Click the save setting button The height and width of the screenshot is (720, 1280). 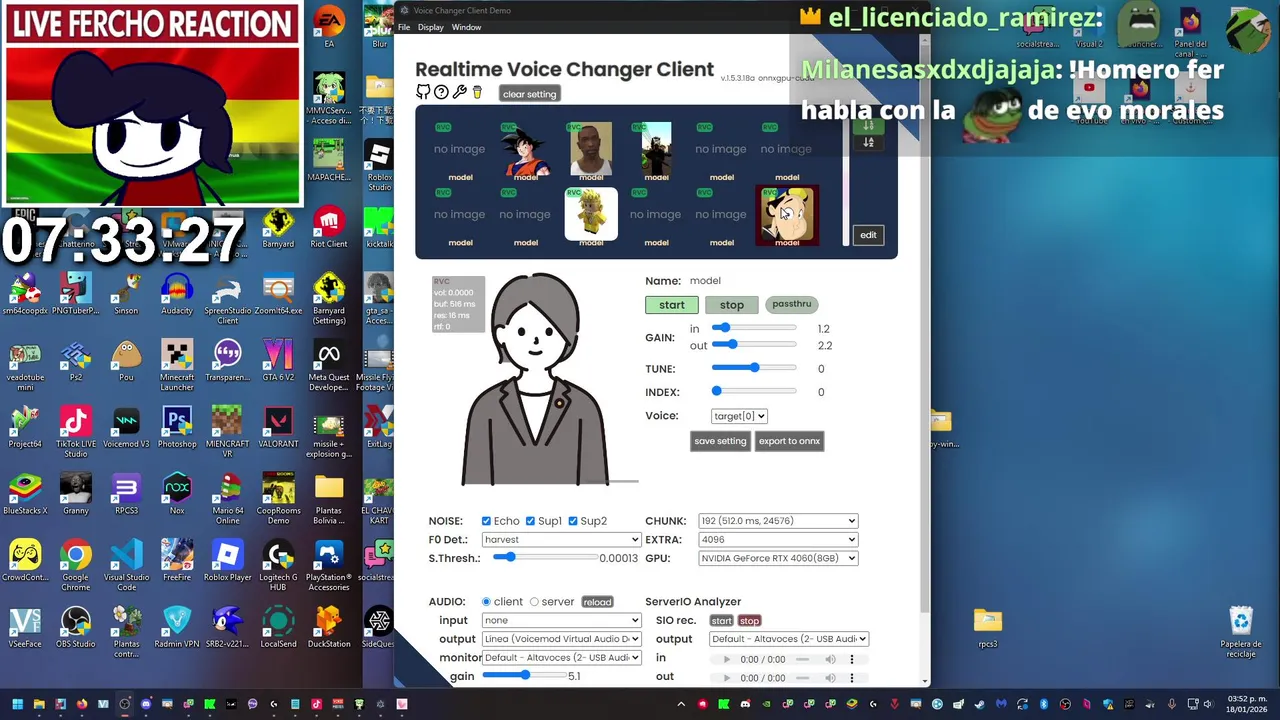tap(720, 441)
